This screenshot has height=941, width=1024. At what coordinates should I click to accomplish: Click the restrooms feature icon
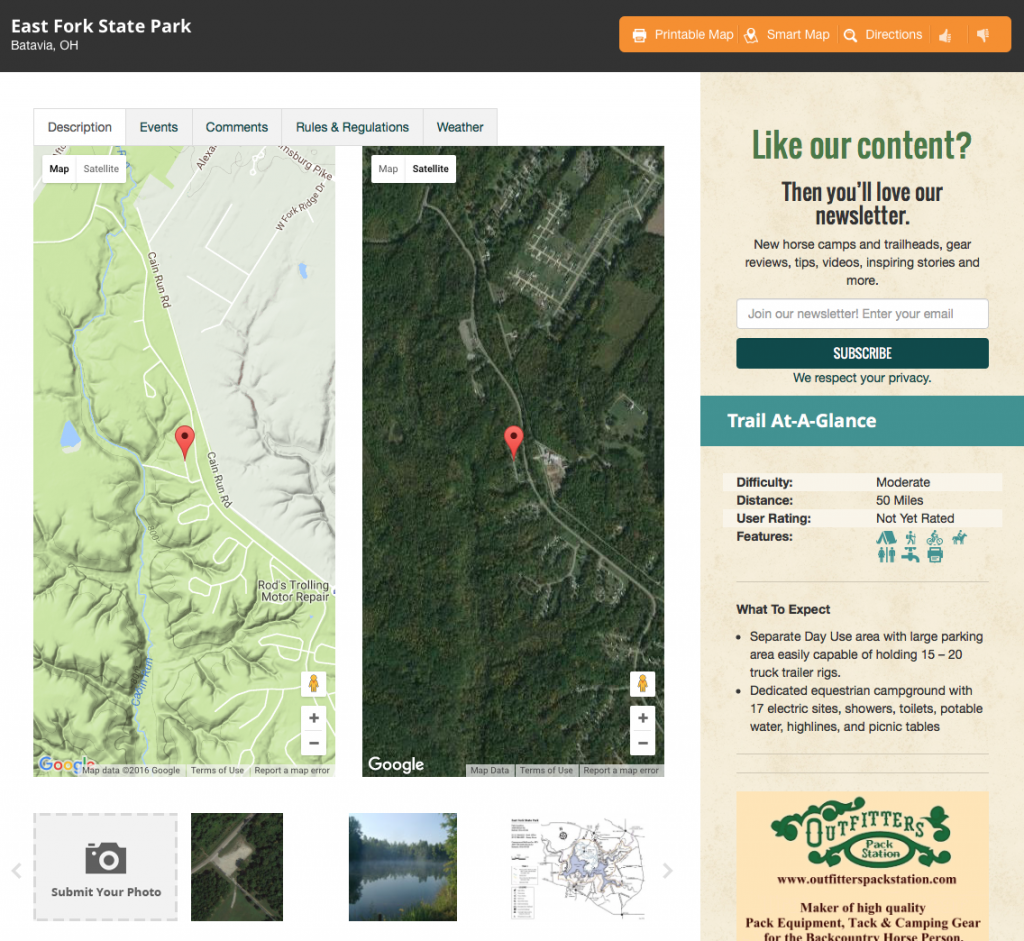coord(887,553)
